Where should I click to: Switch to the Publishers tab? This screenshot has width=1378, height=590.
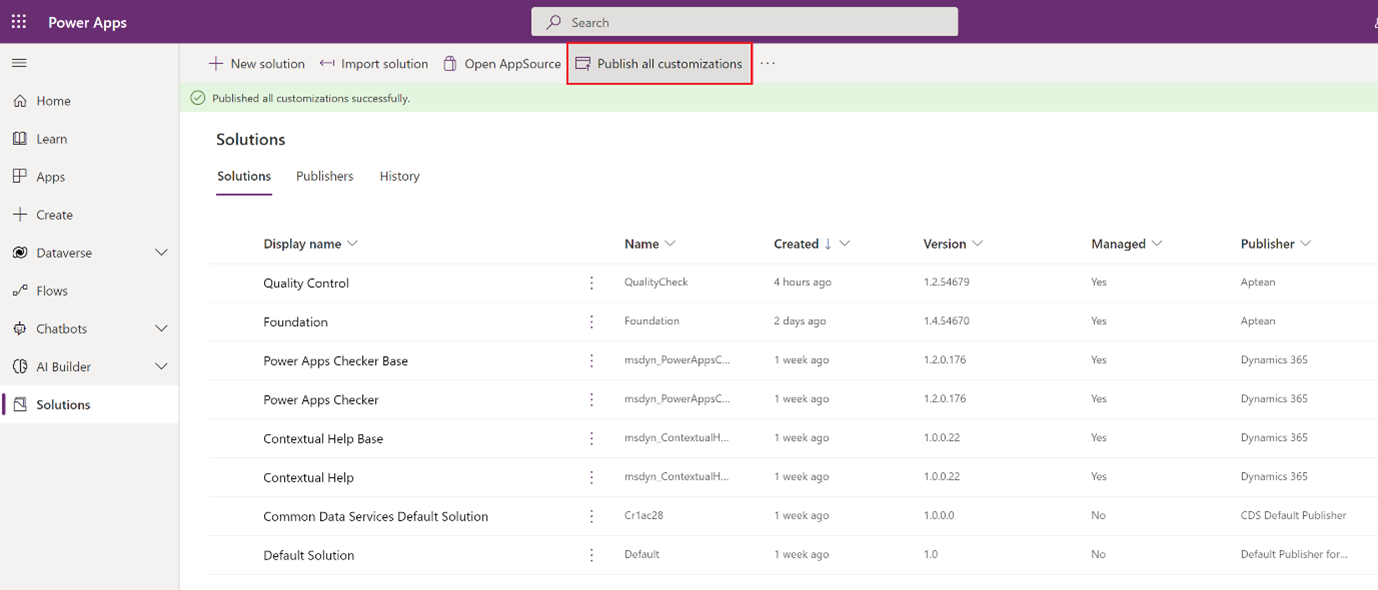click(x=324, y=176)
